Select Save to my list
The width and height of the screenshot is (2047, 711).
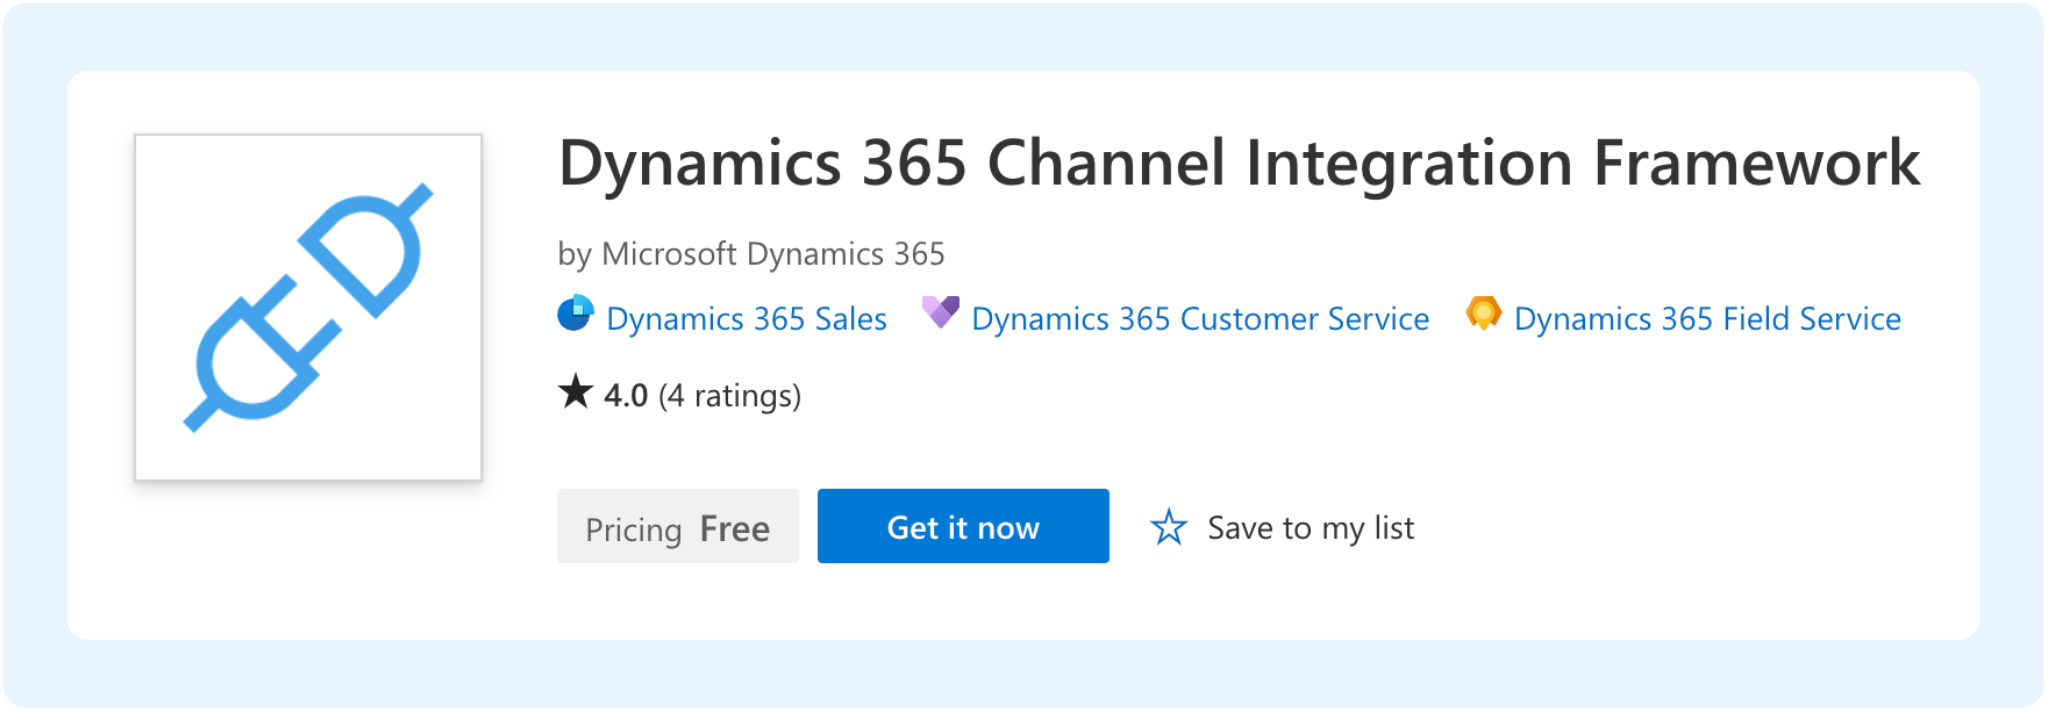pos(1310,528)
